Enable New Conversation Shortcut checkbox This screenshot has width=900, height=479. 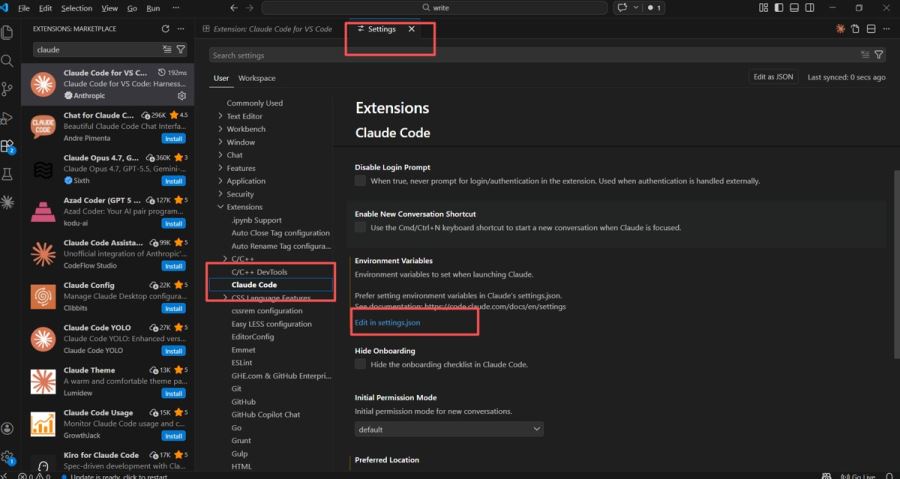point(360,227)
